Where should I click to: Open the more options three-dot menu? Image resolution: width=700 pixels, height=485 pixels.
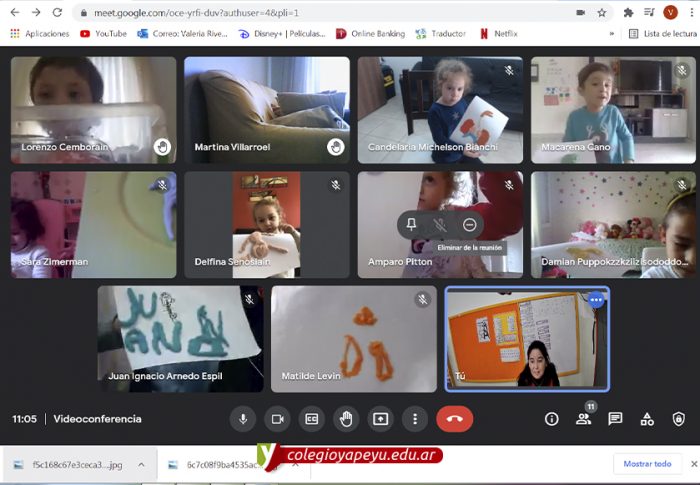(x=414, y=419)
